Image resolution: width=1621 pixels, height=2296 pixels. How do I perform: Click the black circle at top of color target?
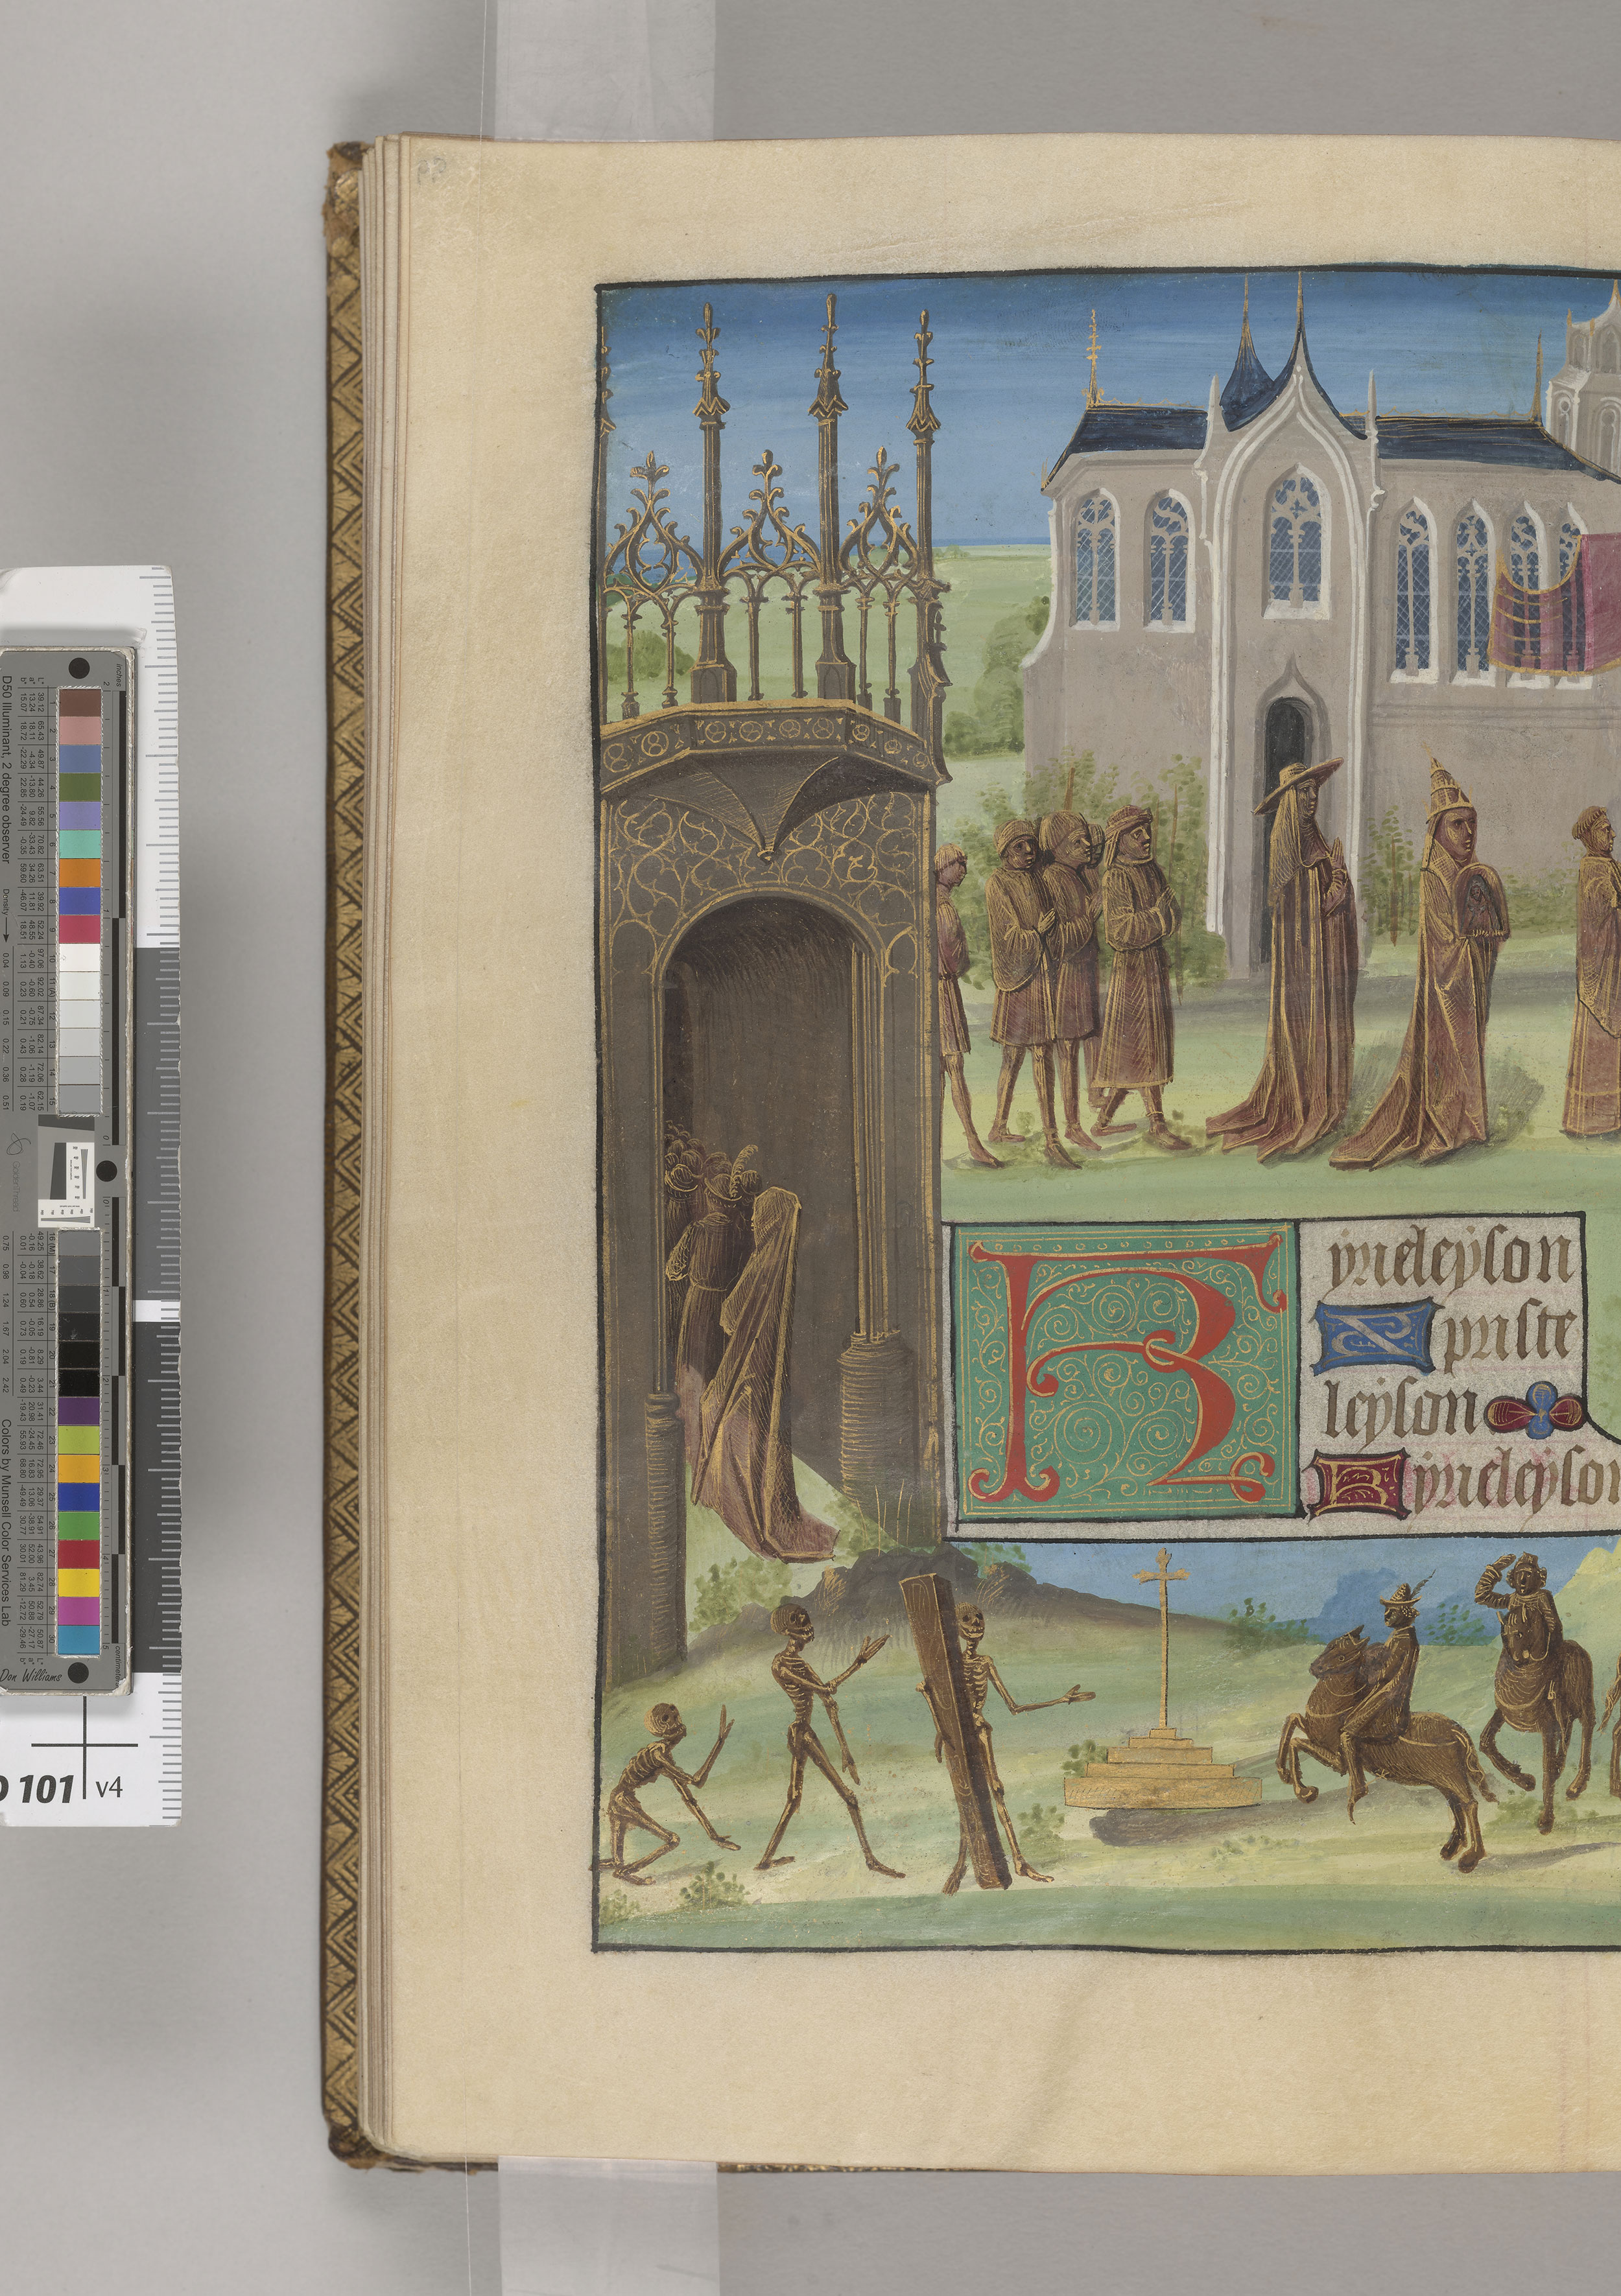[x=79, y=668]
